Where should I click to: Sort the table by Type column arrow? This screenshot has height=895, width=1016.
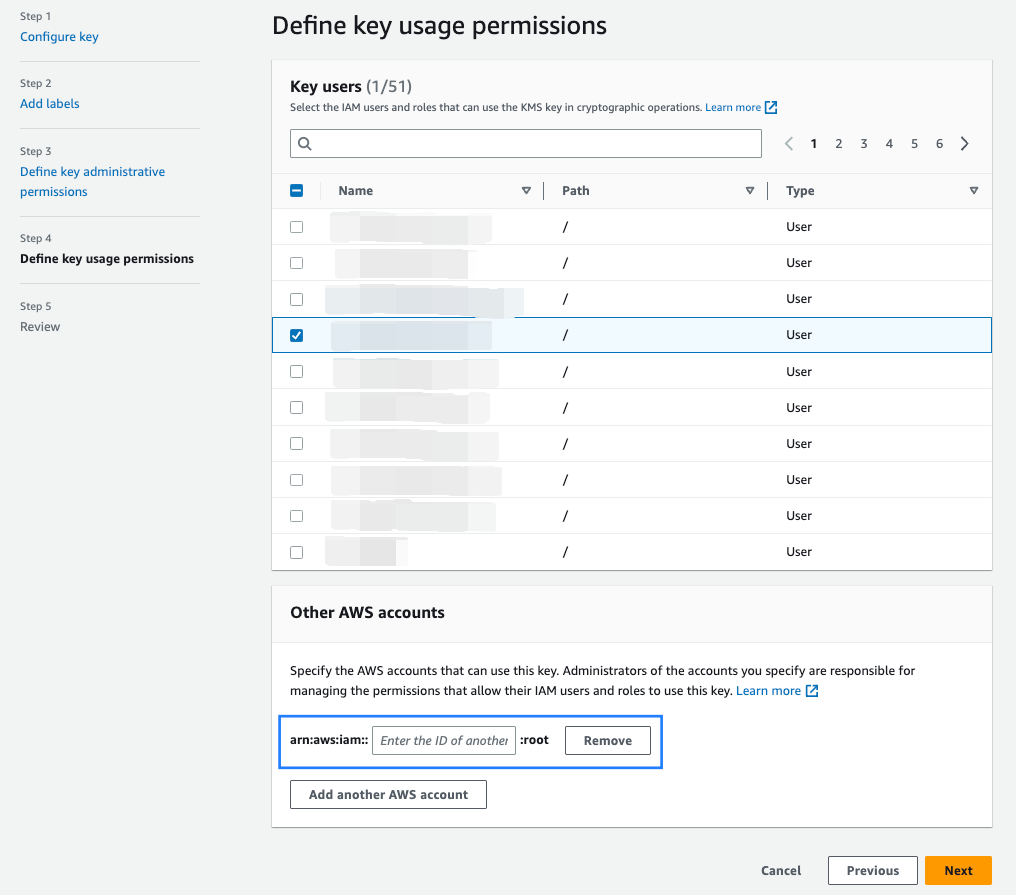tap(973, 191)
